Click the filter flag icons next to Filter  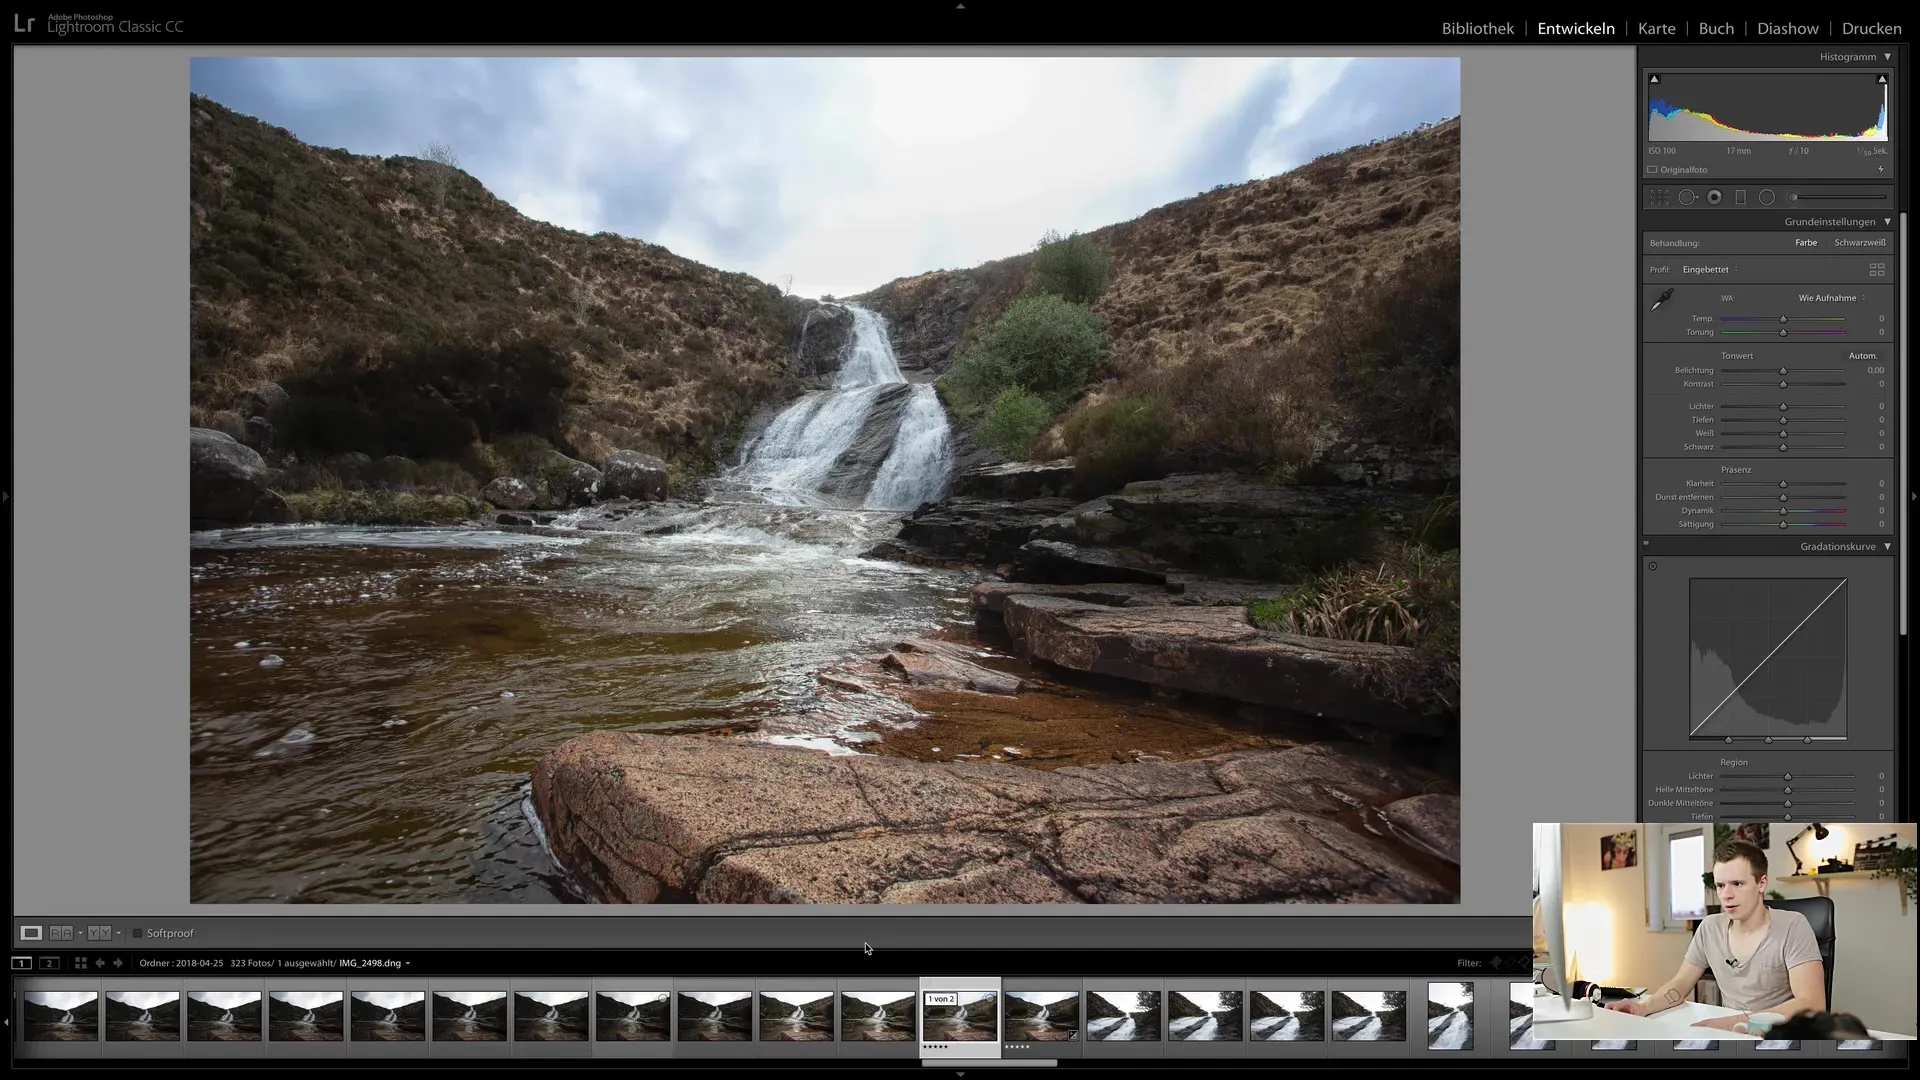(1510, 963)
